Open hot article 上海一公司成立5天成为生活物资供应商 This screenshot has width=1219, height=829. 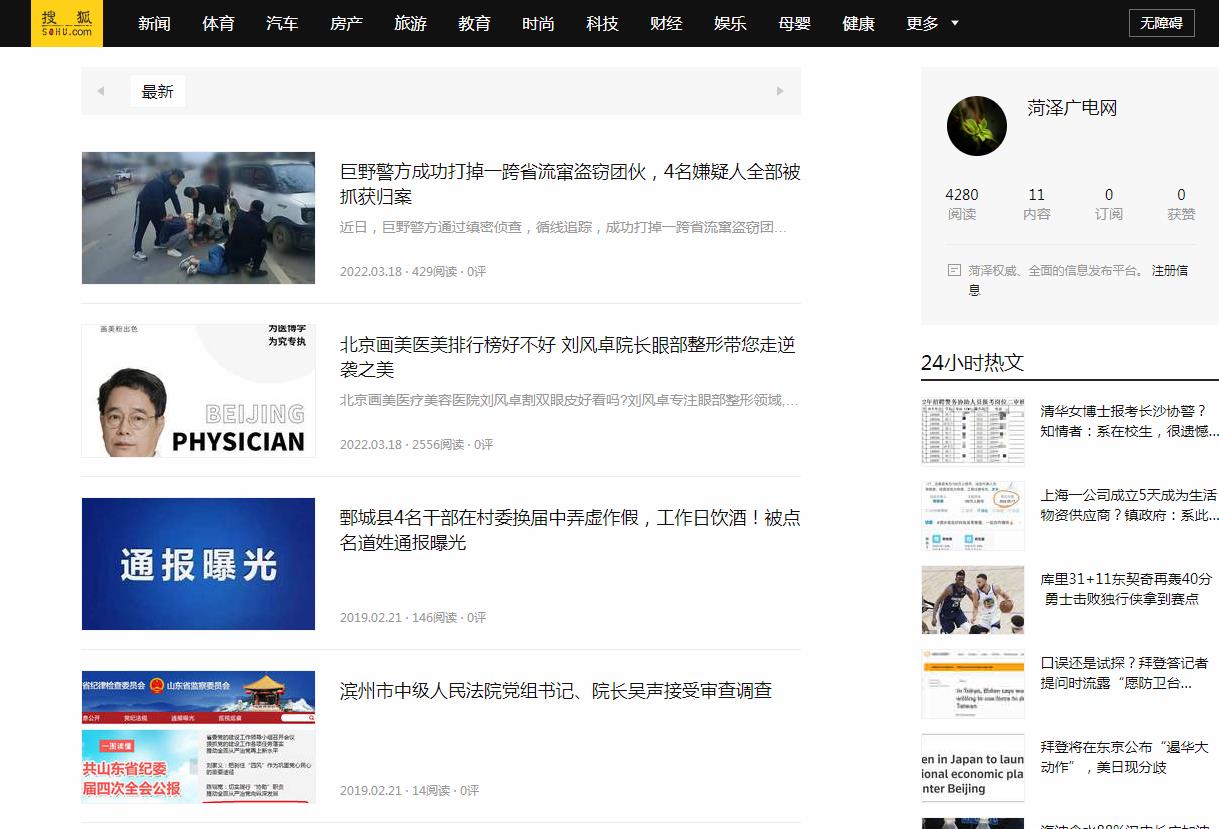(1129, 505)
